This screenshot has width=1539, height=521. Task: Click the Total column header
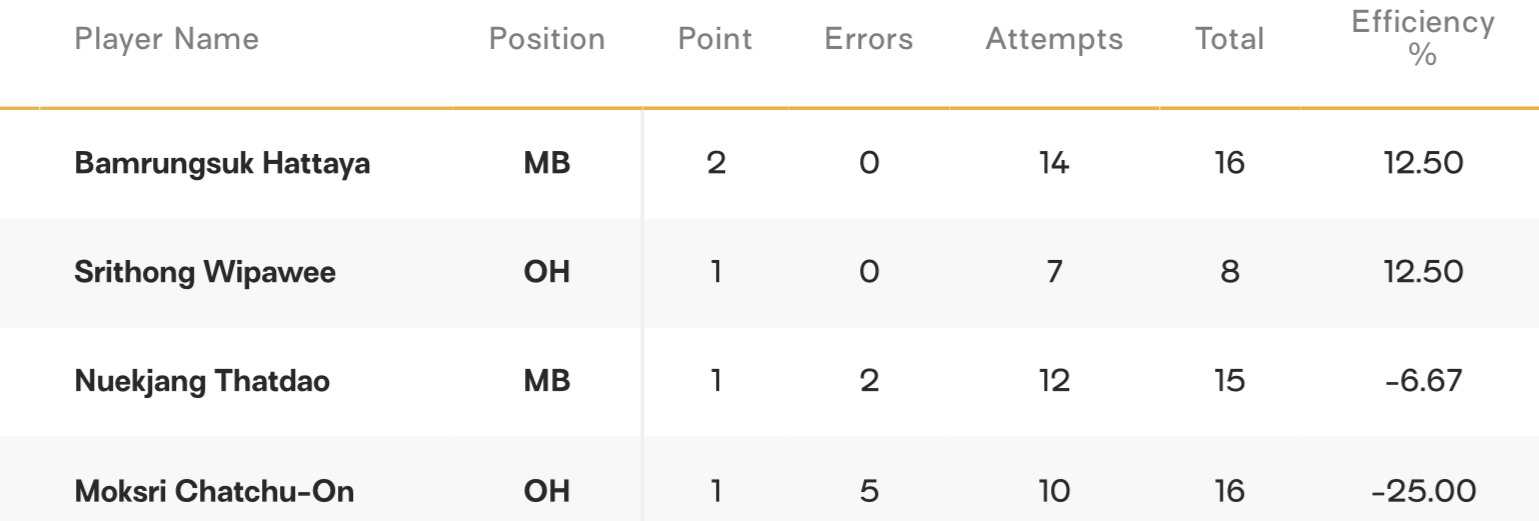pyautogui.click(x=1229, y=40)
